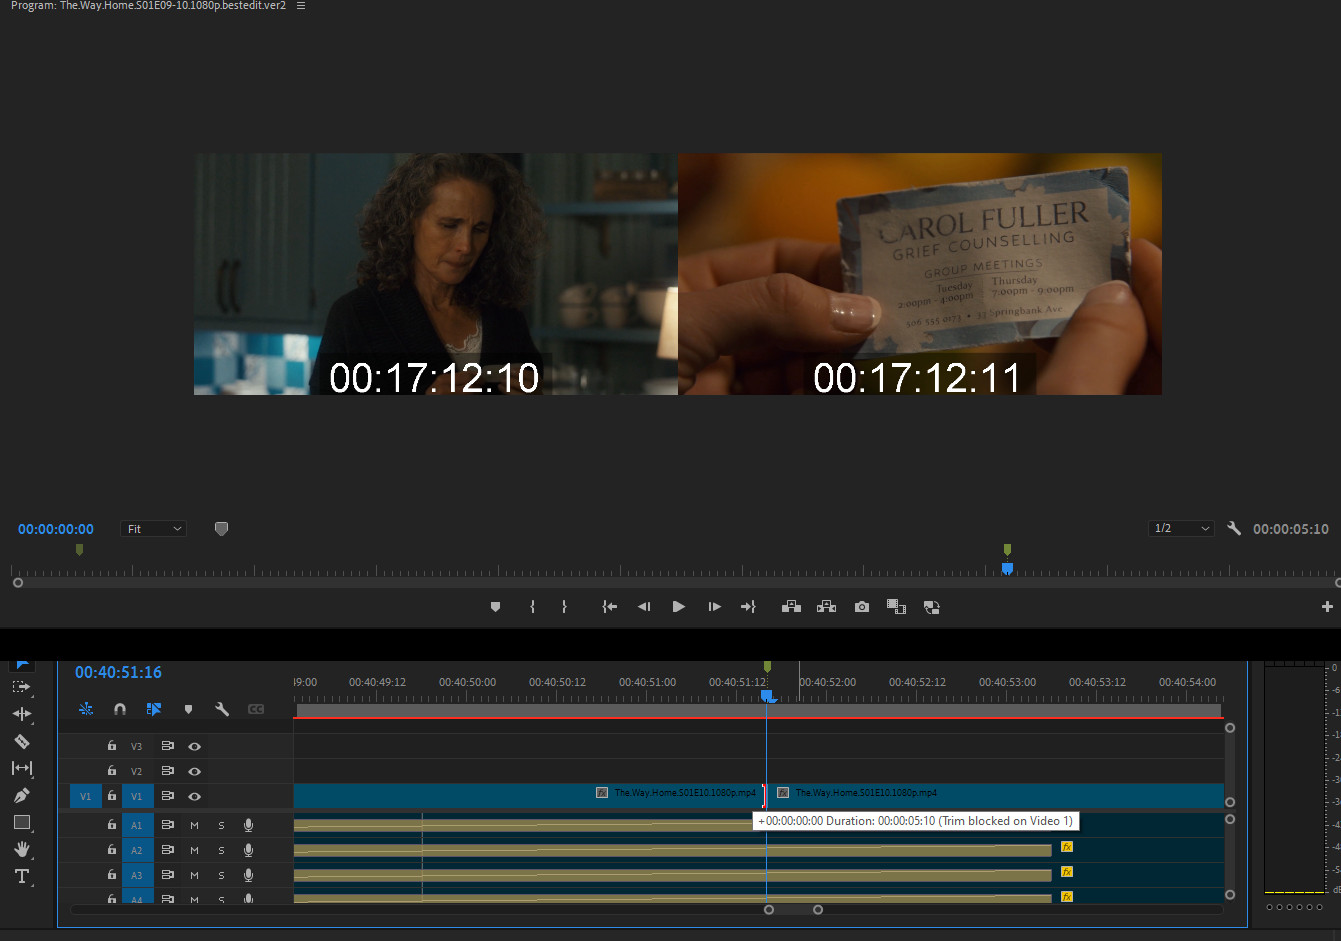Toggle V1 source patching

(x=85, y=796)
